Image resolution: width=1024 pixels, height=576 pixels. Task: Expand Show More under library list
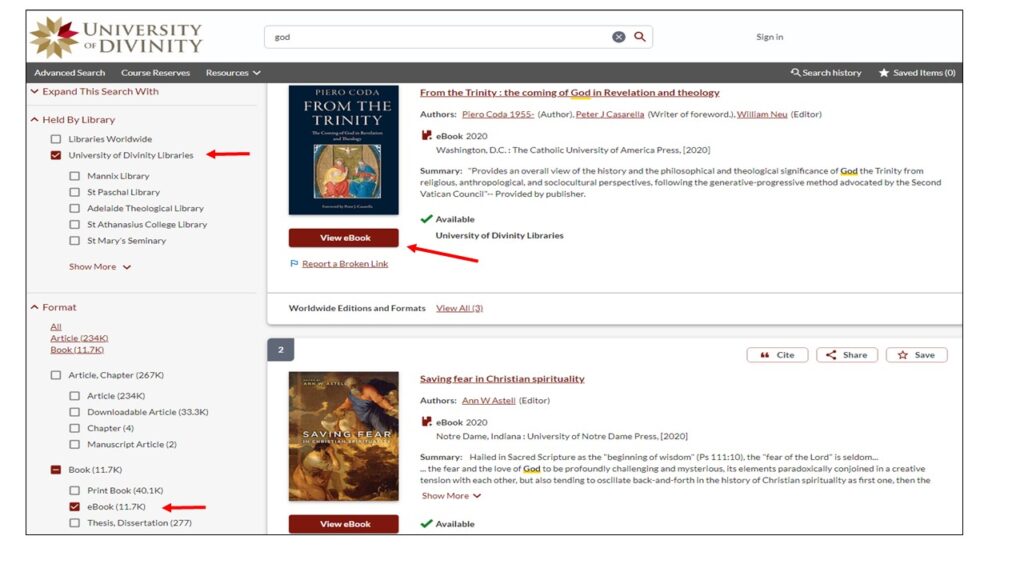point(99,267)
